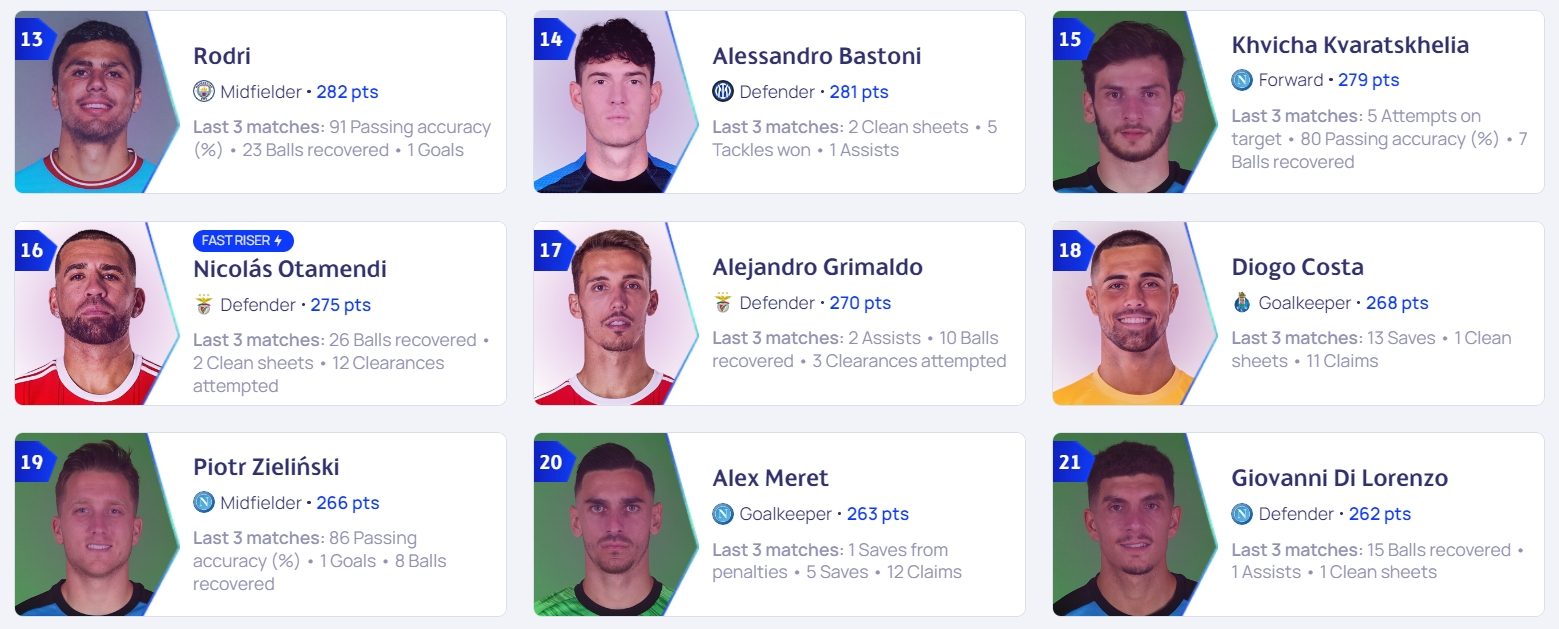Click rank 21 badge on Di Lorenzo's photo
Image resolution: width=1559 pixels, height=629 pixels.
(x=1071, y=462)
